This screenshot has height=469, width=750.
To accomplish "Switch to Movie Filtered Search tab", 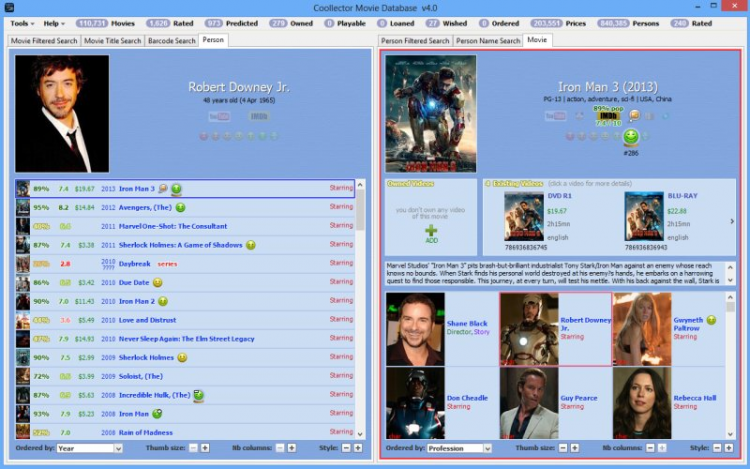I will click(x=44, y=41).
